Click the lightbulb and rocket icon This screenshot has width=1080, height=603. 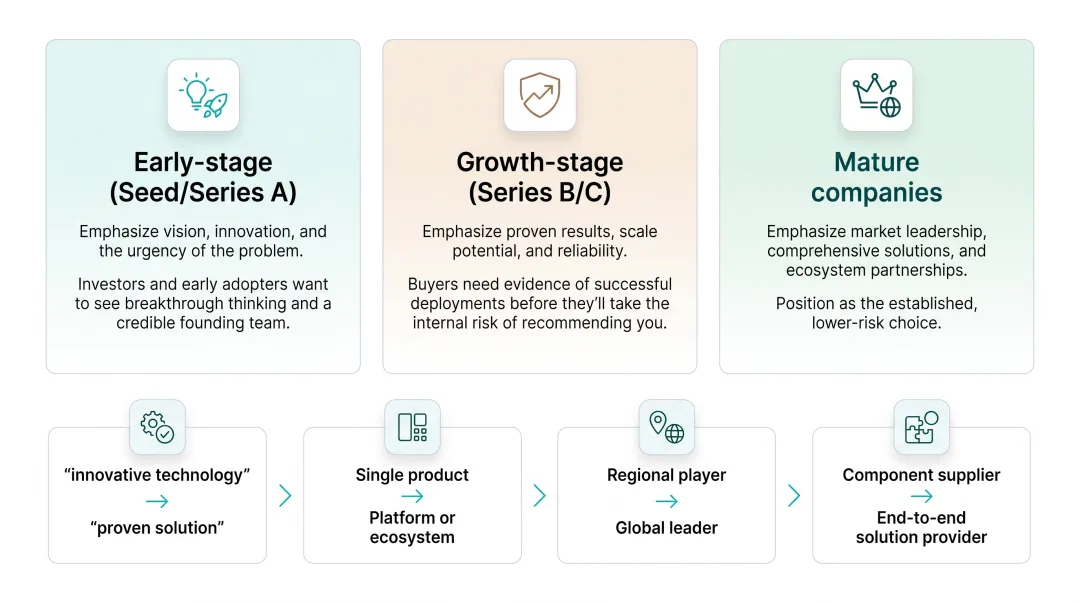point(203,95)
